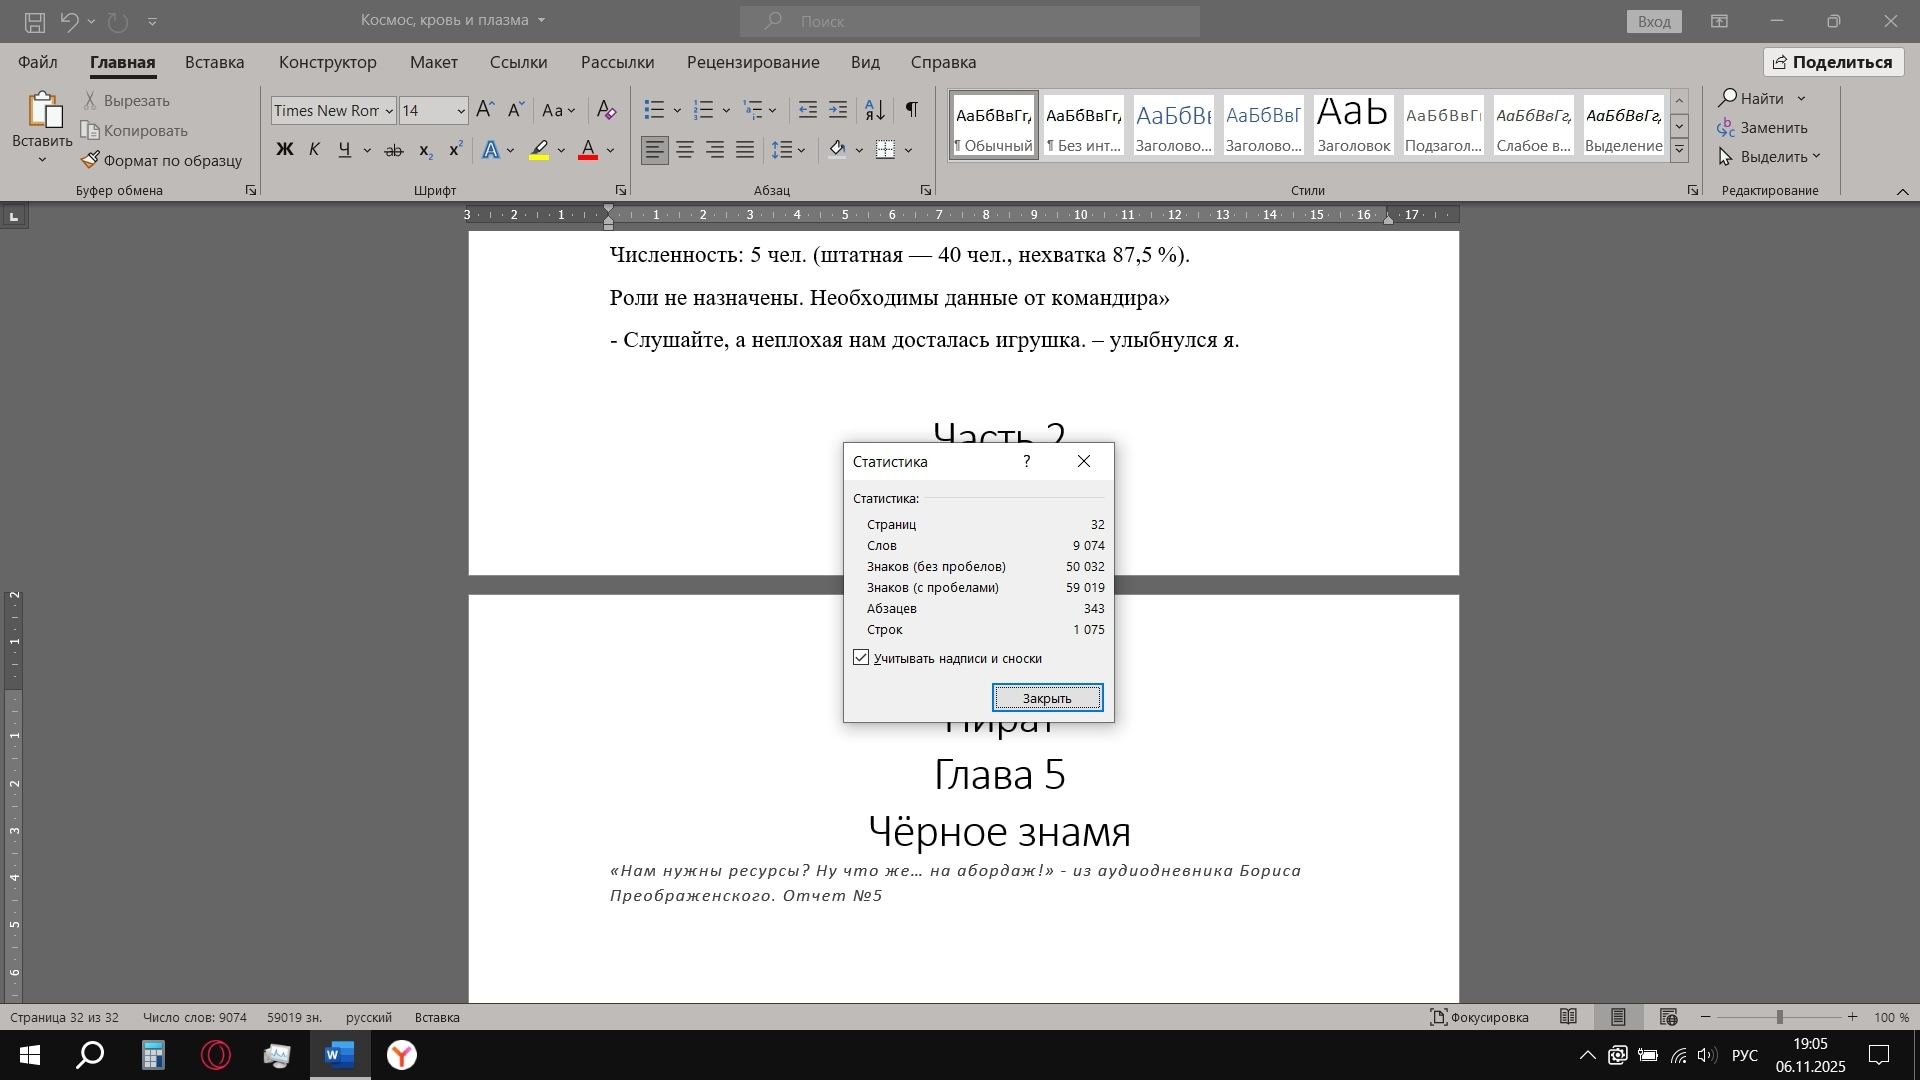Open Opera browser from the taskbar

[215, 1055]
